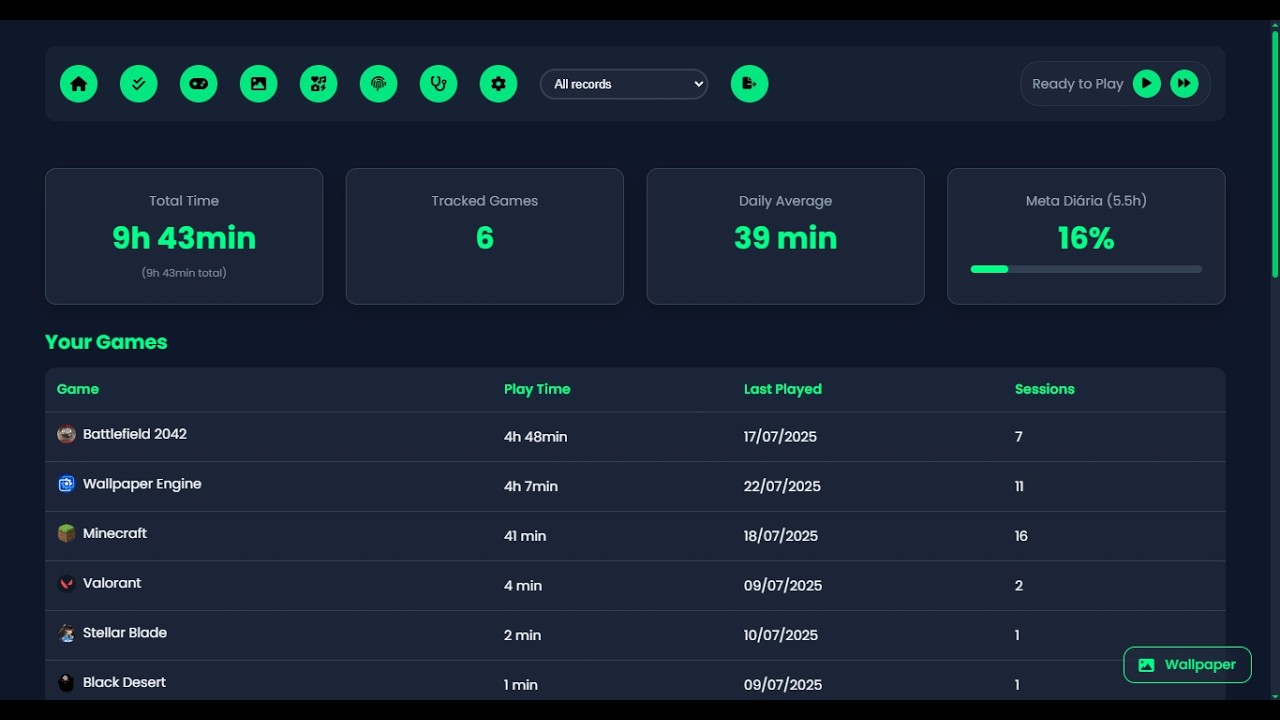The height and width of the screenshot is (720, 1280).
Task: Click the Tracked Games count 6
Action: coord(485,238)
